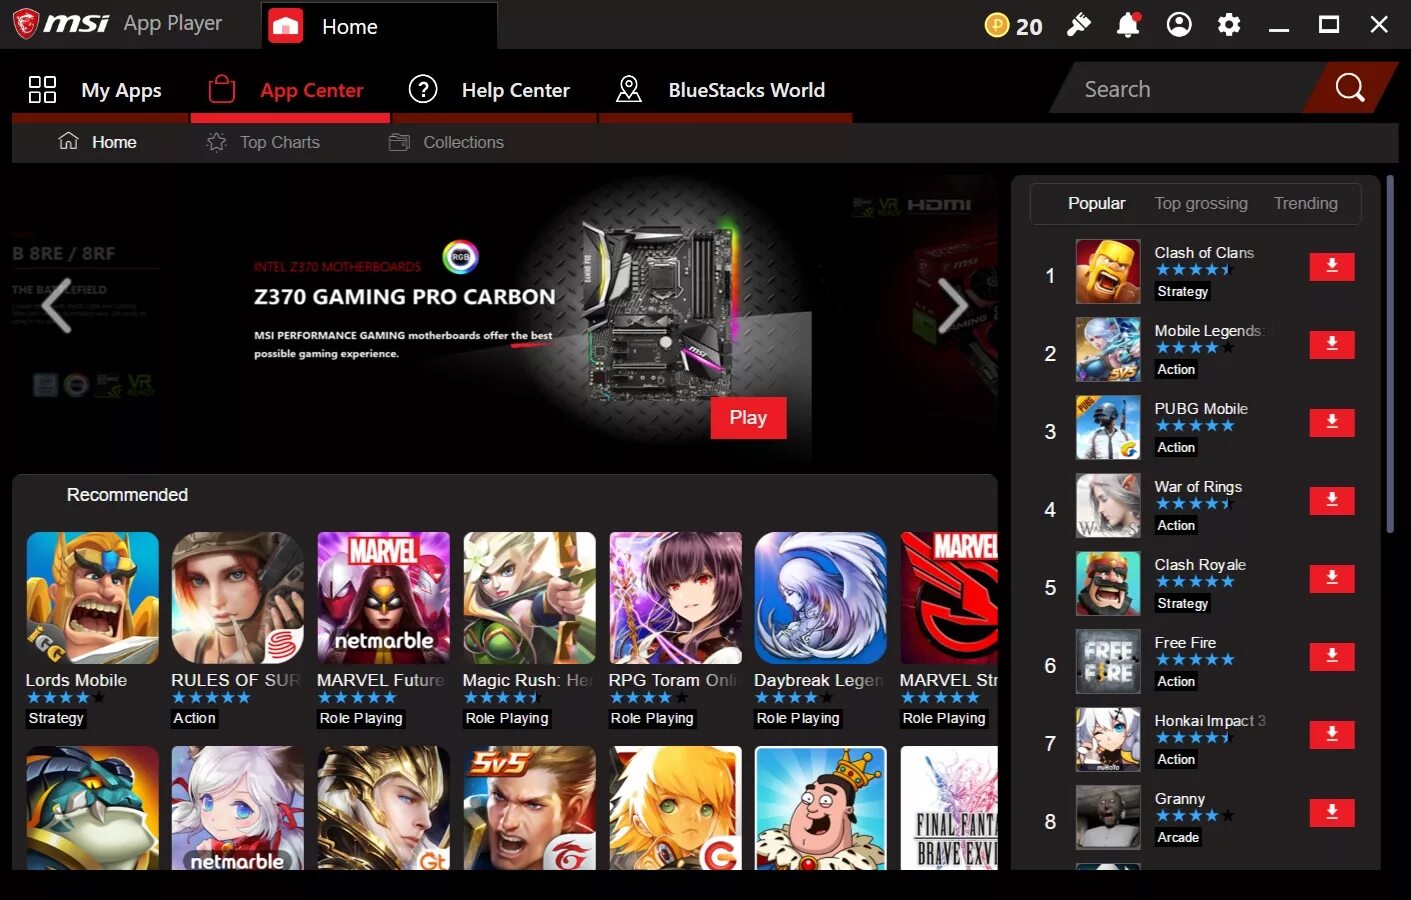Download War of Rings
Screen dimensions: 1411x900
1332,500
